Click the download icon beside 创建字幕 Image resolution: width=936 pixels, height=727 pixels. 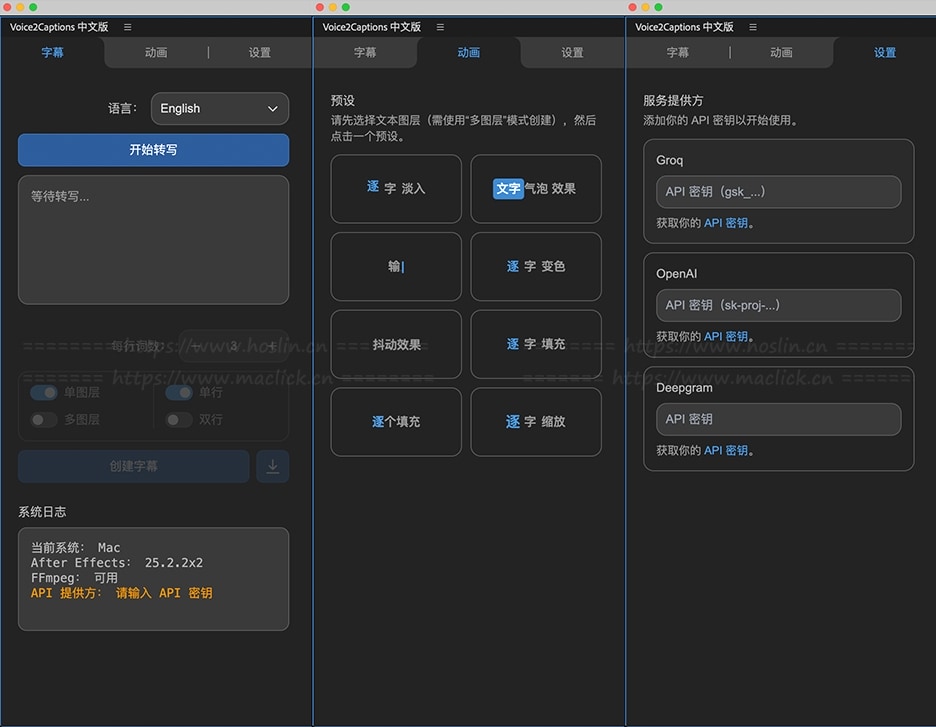(x=273, y=466)
